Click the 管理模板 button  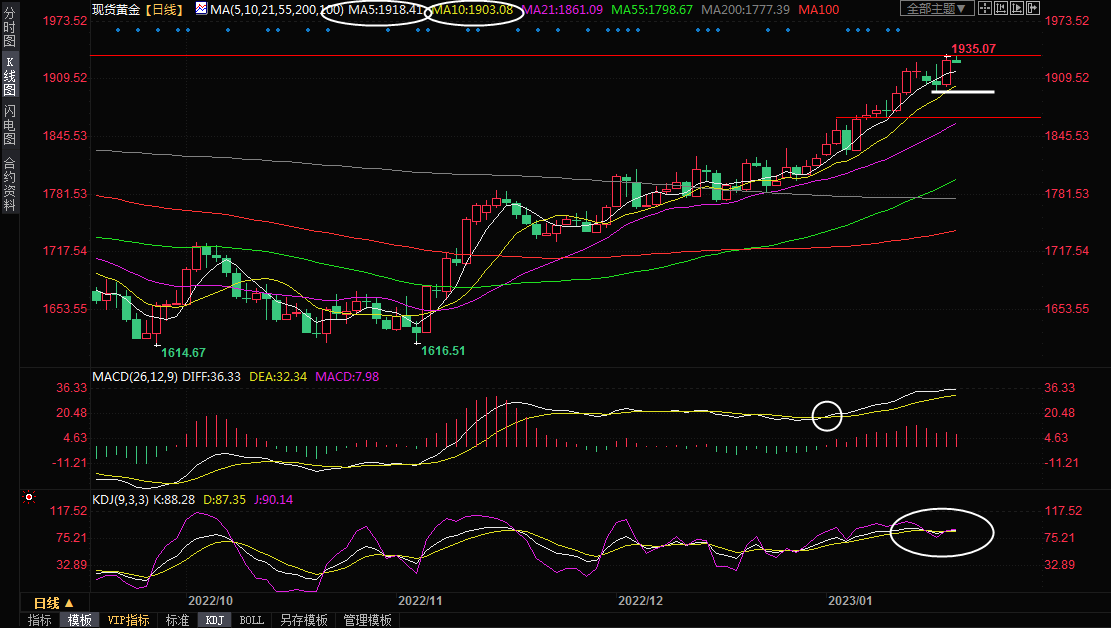tap(367, 620)
